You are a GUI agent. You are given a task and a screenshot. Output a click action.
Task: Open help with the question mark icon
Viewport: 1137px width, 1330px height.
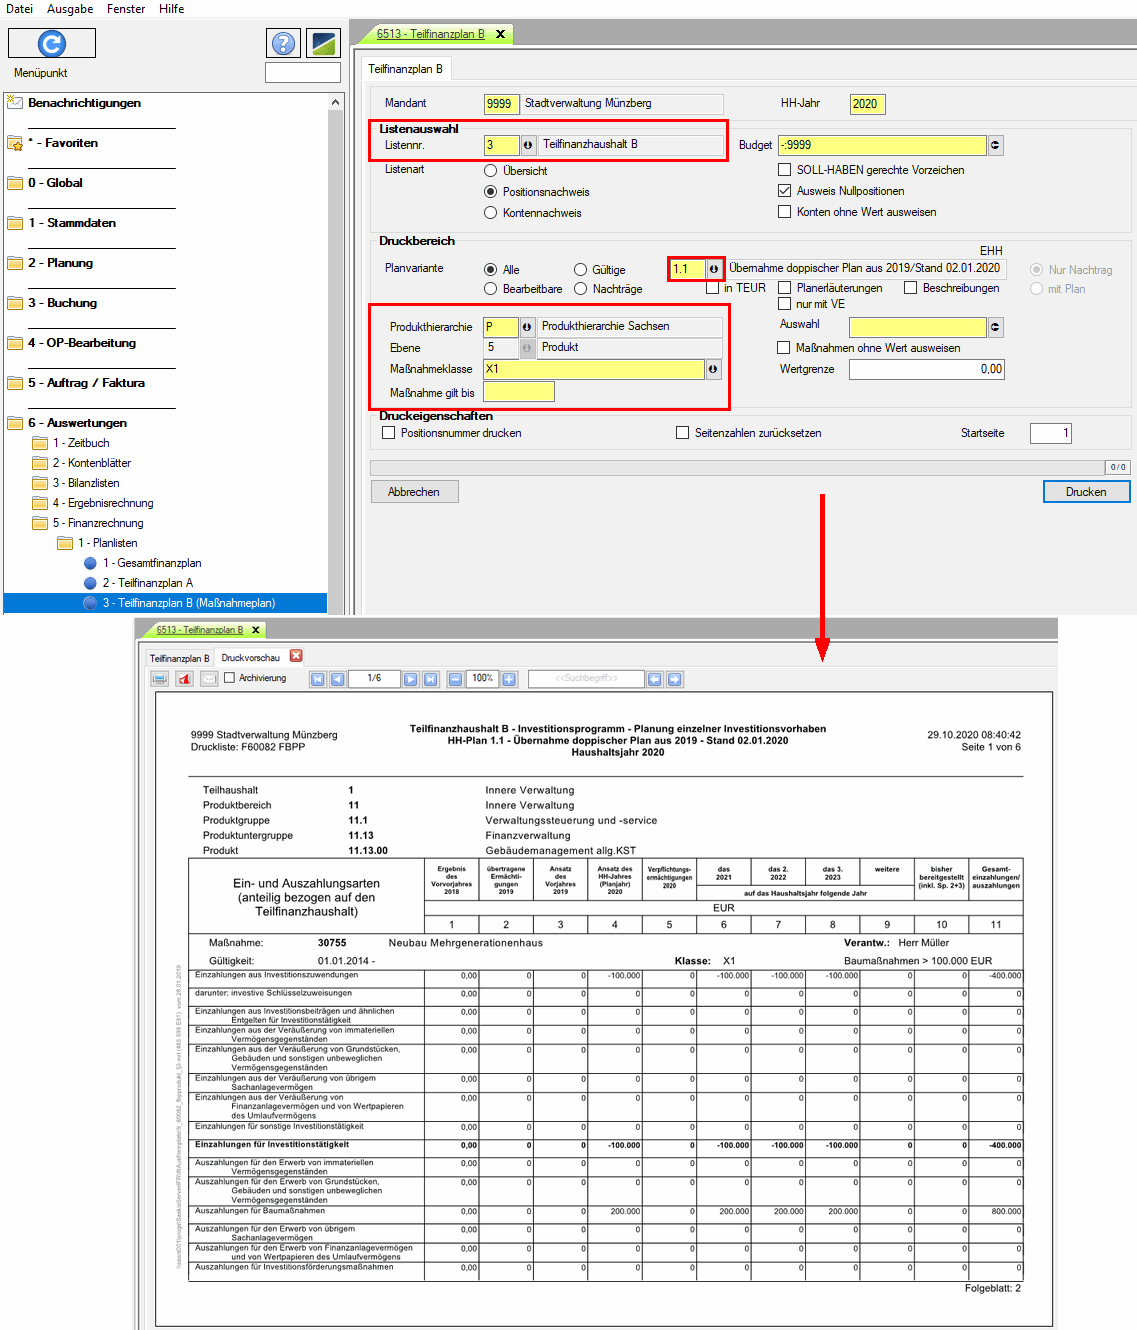coord(284,43)
